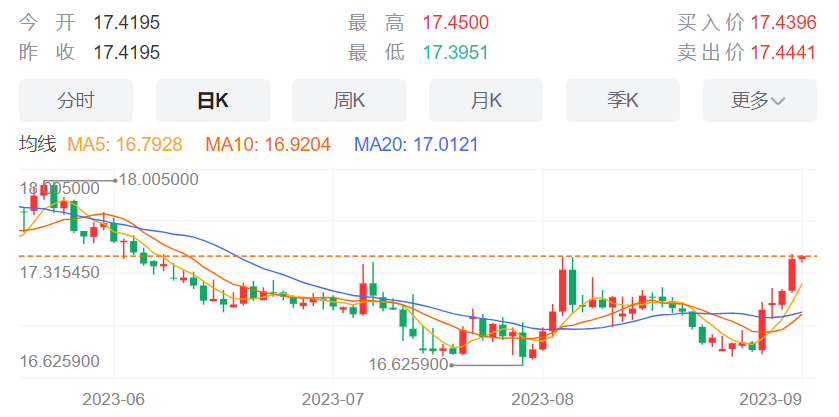The image size is (839, 417).
Task: Click the 2023-08 date axis label
Action: (543, 399)
